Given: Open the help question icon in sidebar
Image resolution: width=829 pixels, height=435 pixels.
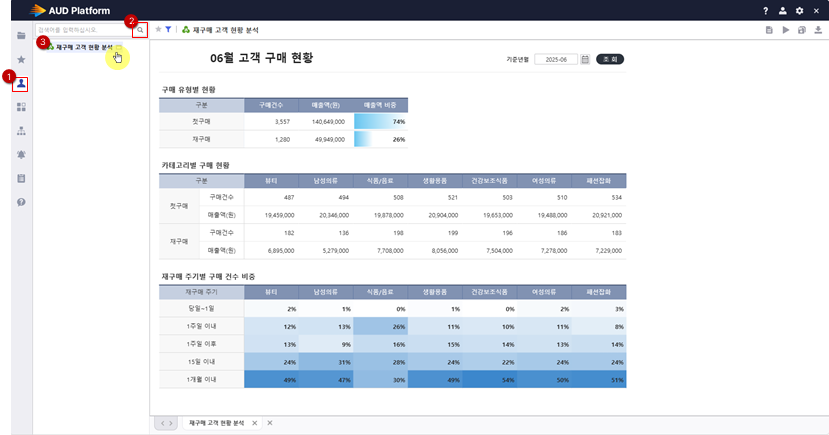Looking at the screenshot, I should coord(21,202).
